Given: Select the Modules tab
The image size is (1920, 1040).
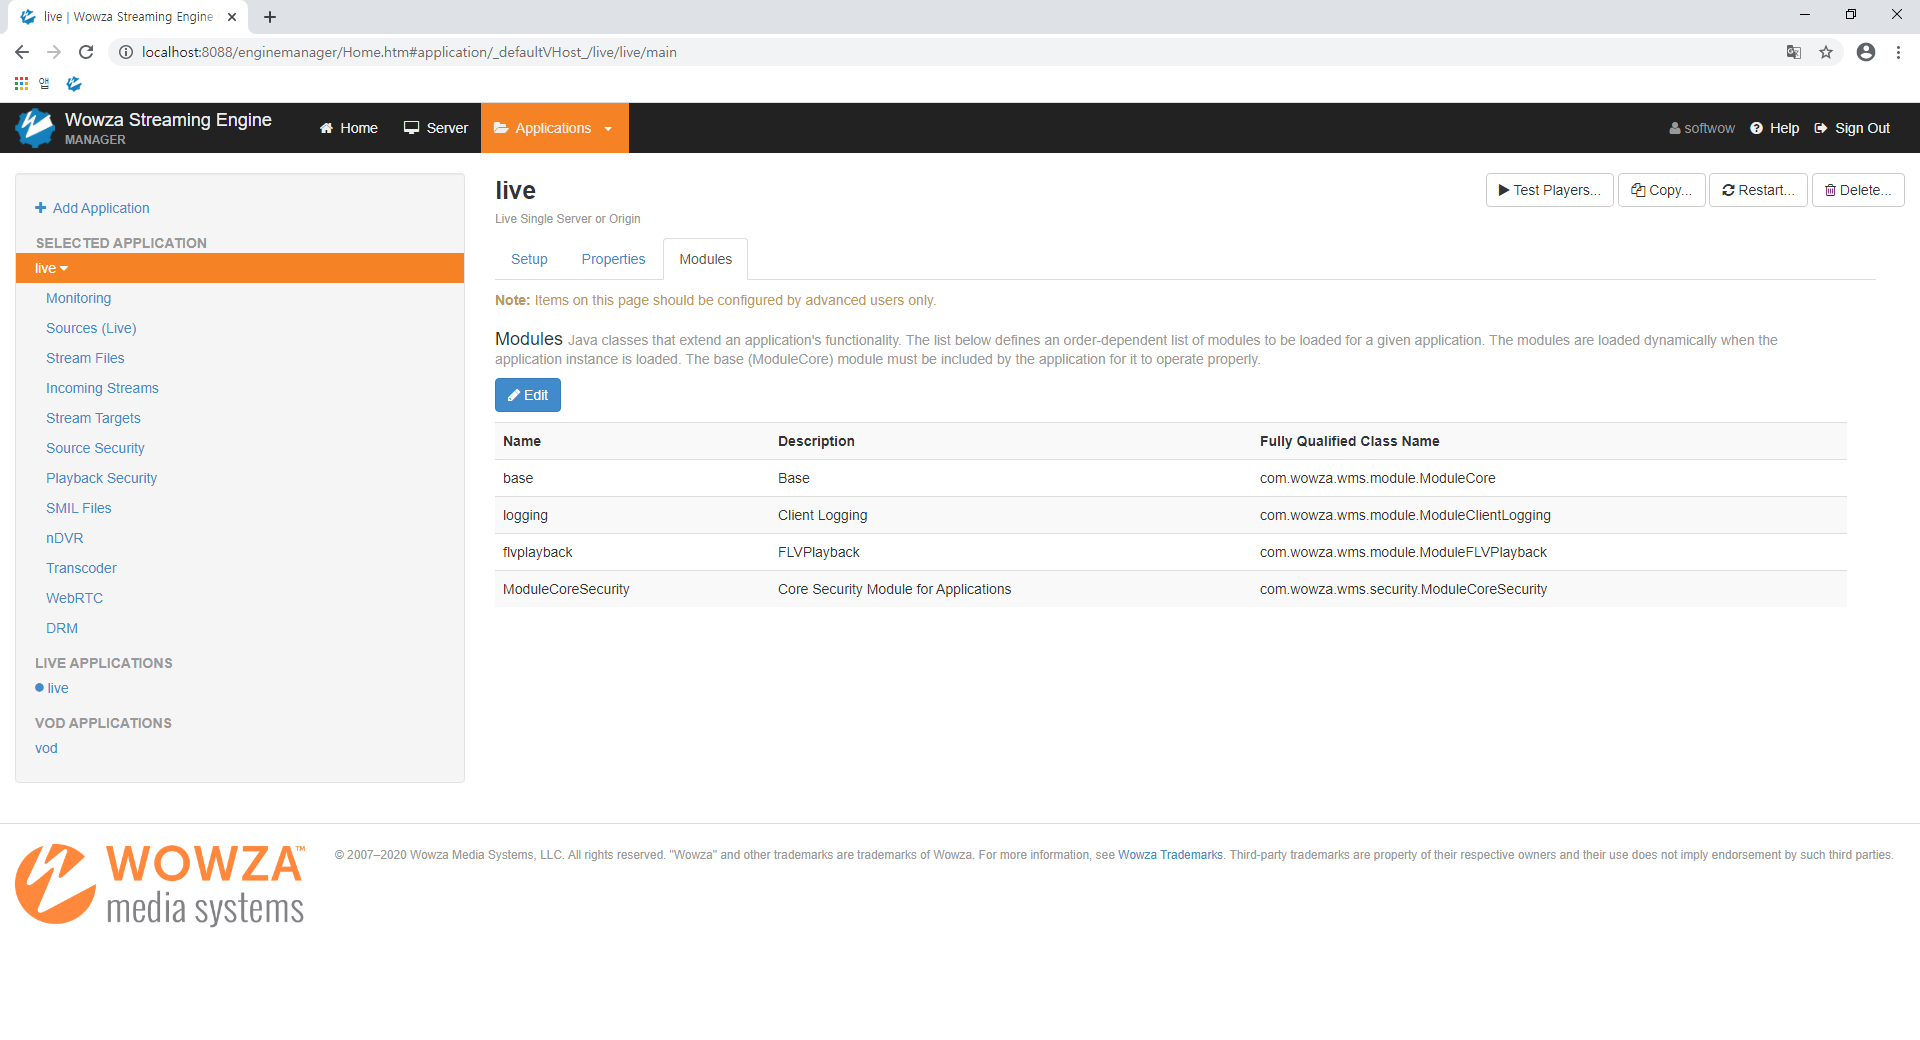Looking at the screenshot, I should (x=705, y=259).
